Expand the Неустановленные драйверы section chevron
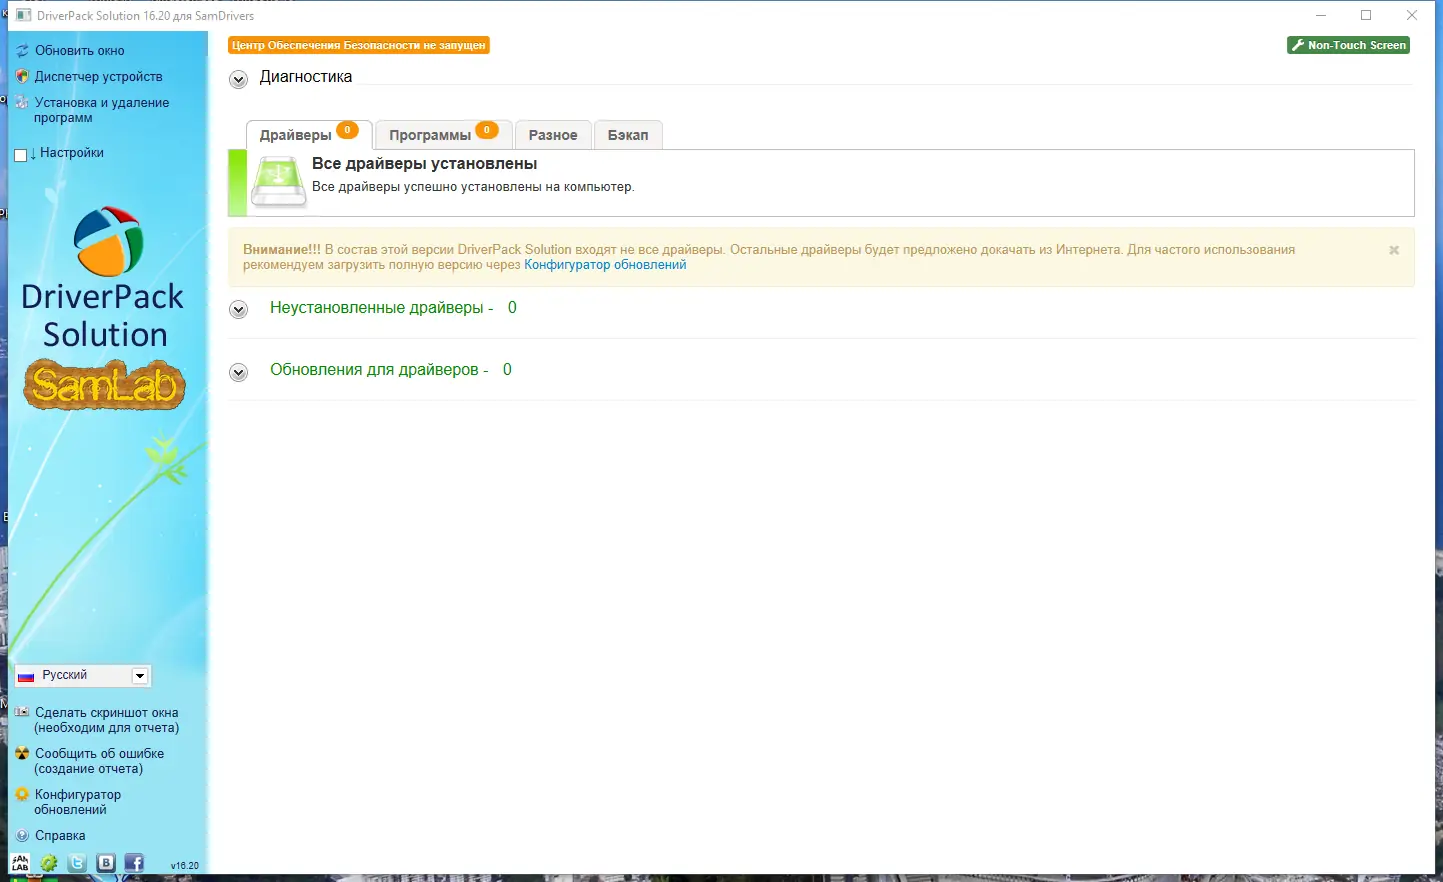This screenshot has width=1443, height=882. pyautogui.click(x=238, y=310)
